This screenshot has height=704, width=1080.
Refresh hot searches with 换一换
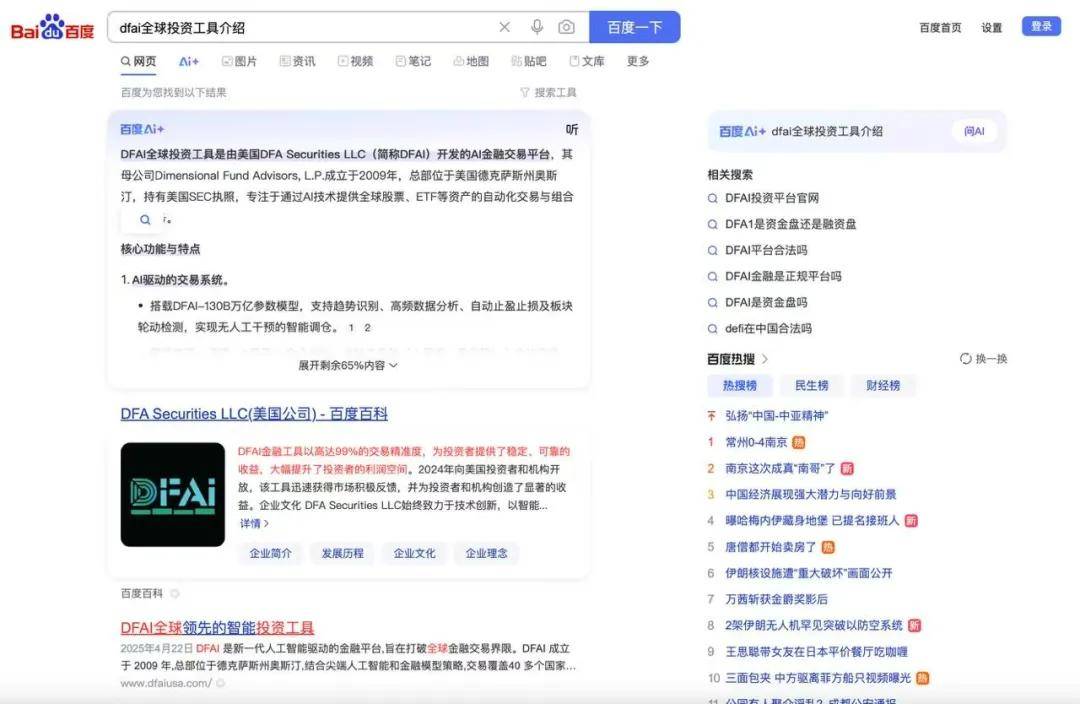click(x=984, y=358)
